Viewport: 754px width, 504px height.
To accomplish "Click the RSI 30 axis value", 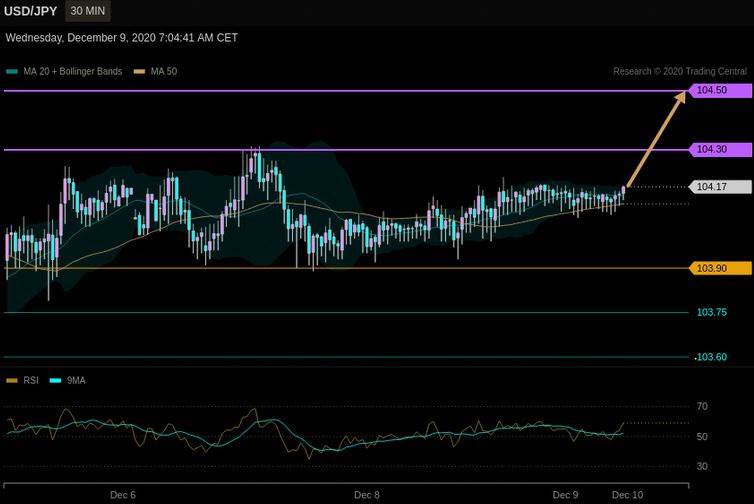I will point(702,466).
